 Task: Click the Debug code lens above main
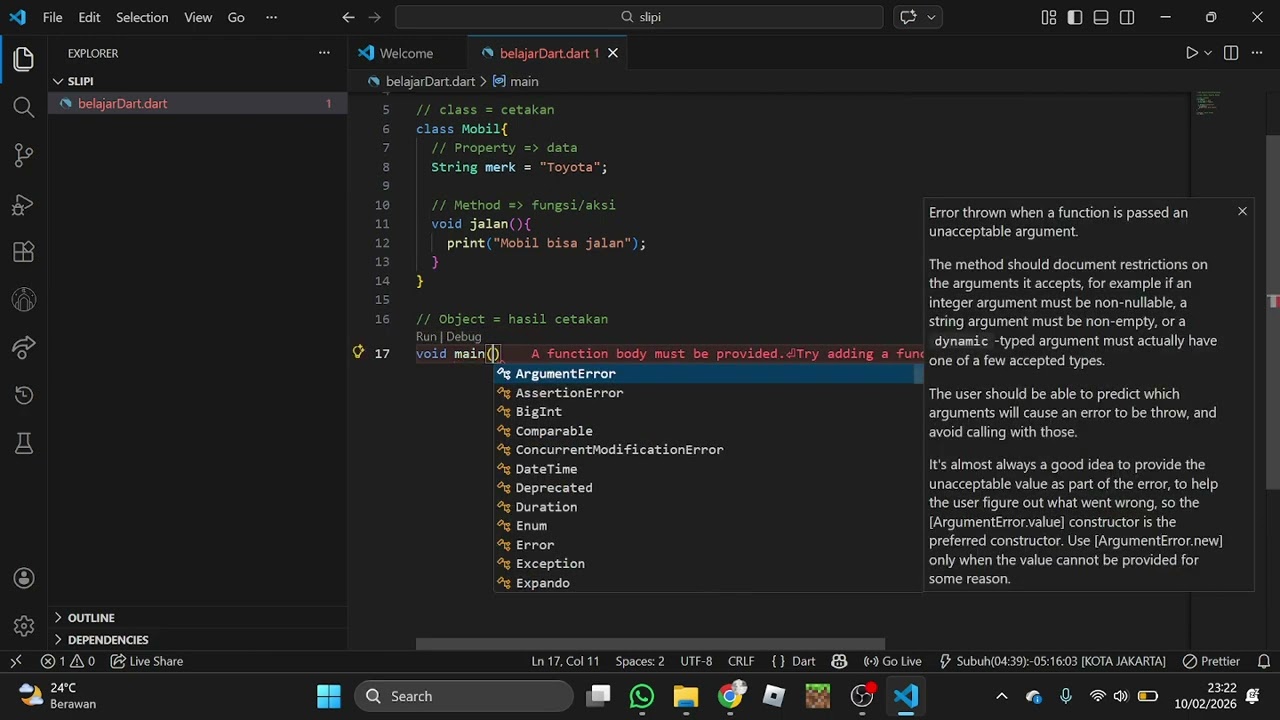point(463,337)
